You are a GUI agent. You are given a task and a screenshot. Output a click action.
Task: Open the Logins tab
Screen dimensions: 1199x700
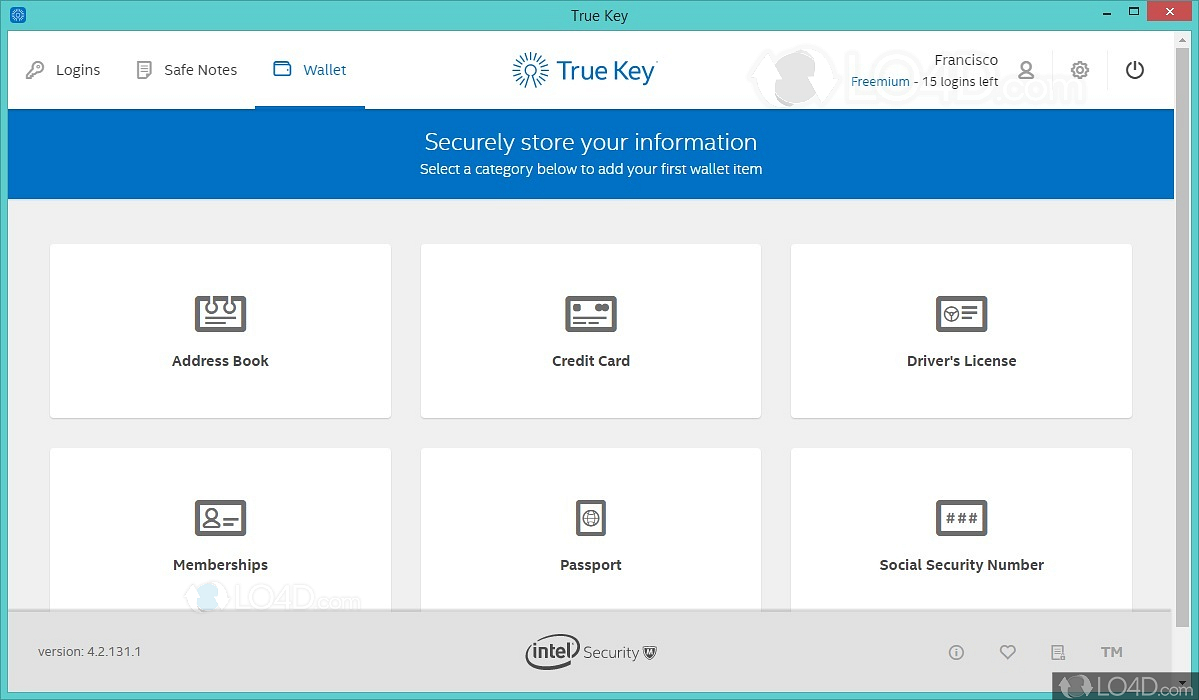tap(63, 70)
